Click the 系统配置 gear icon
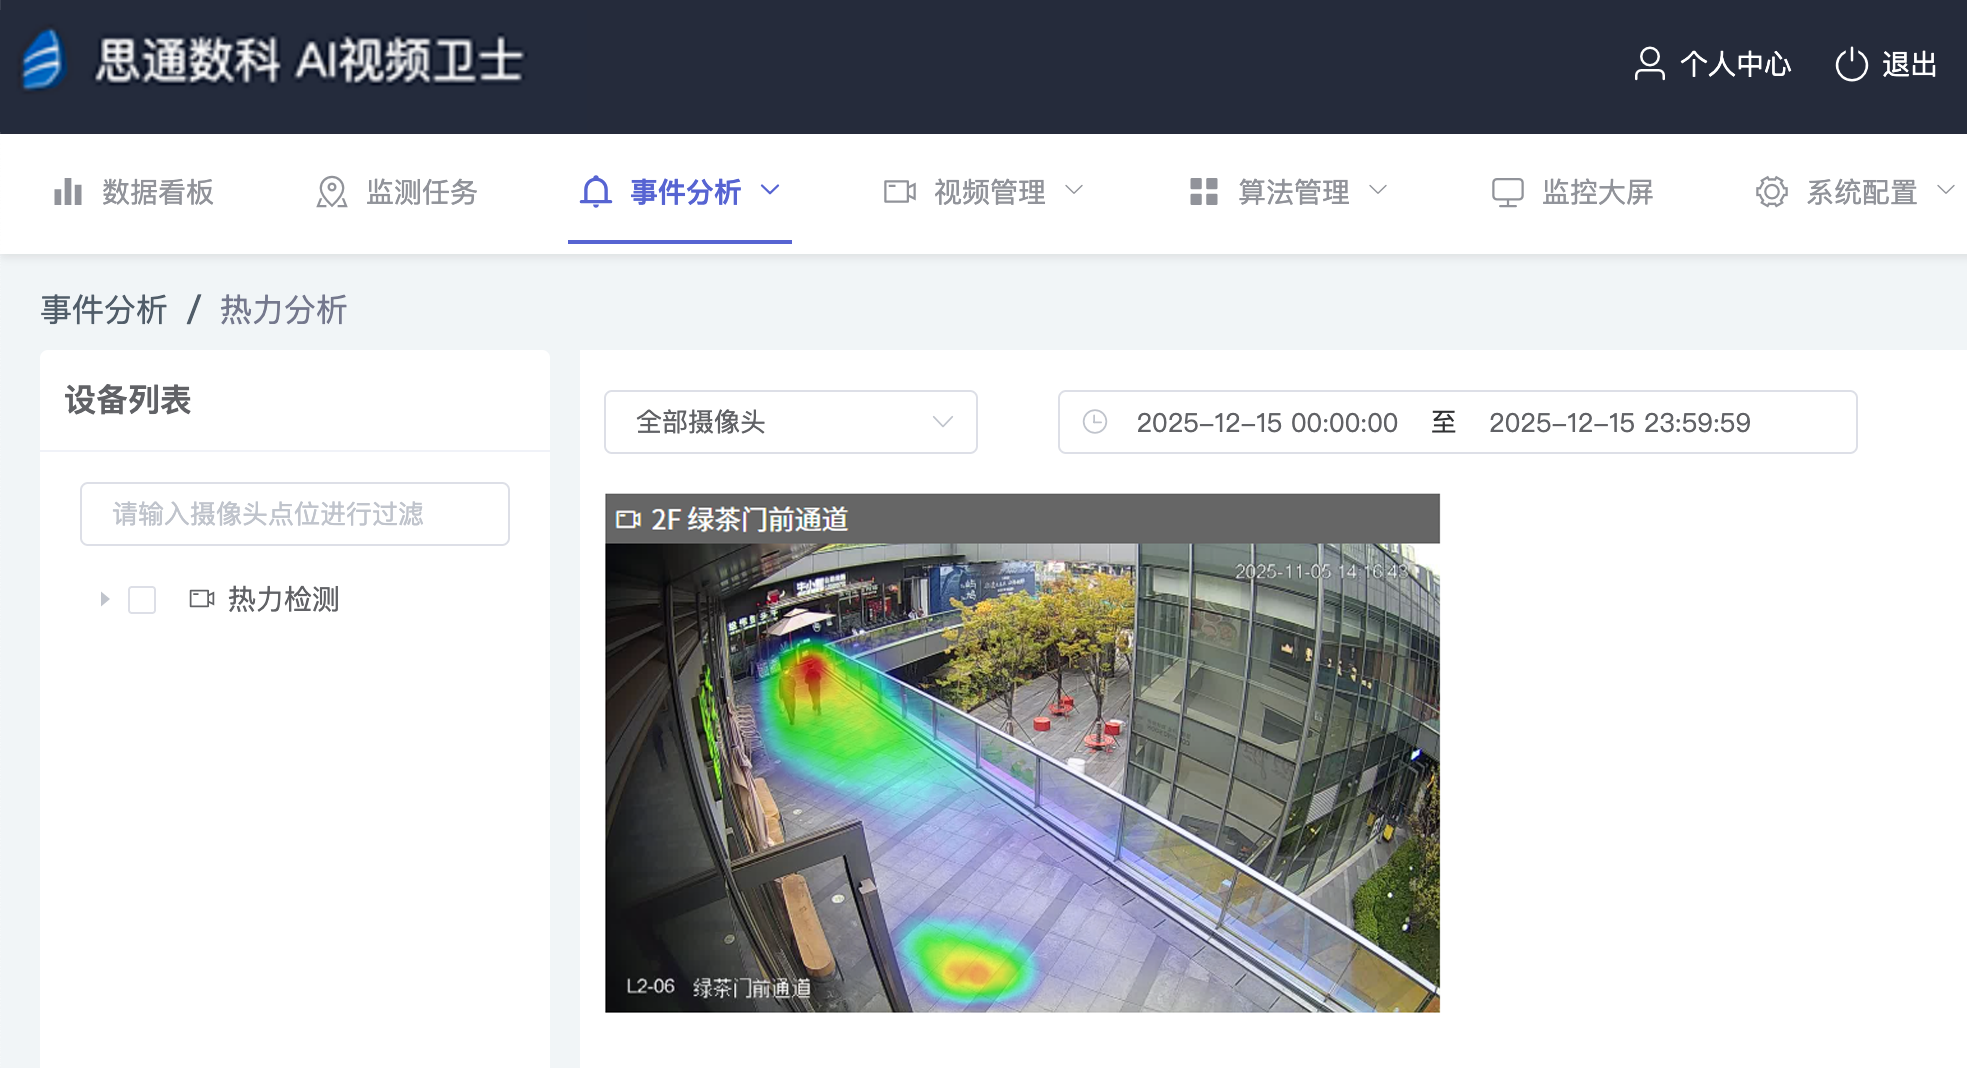This screenshot has width=1967, height=1068. coord(1771,192)
